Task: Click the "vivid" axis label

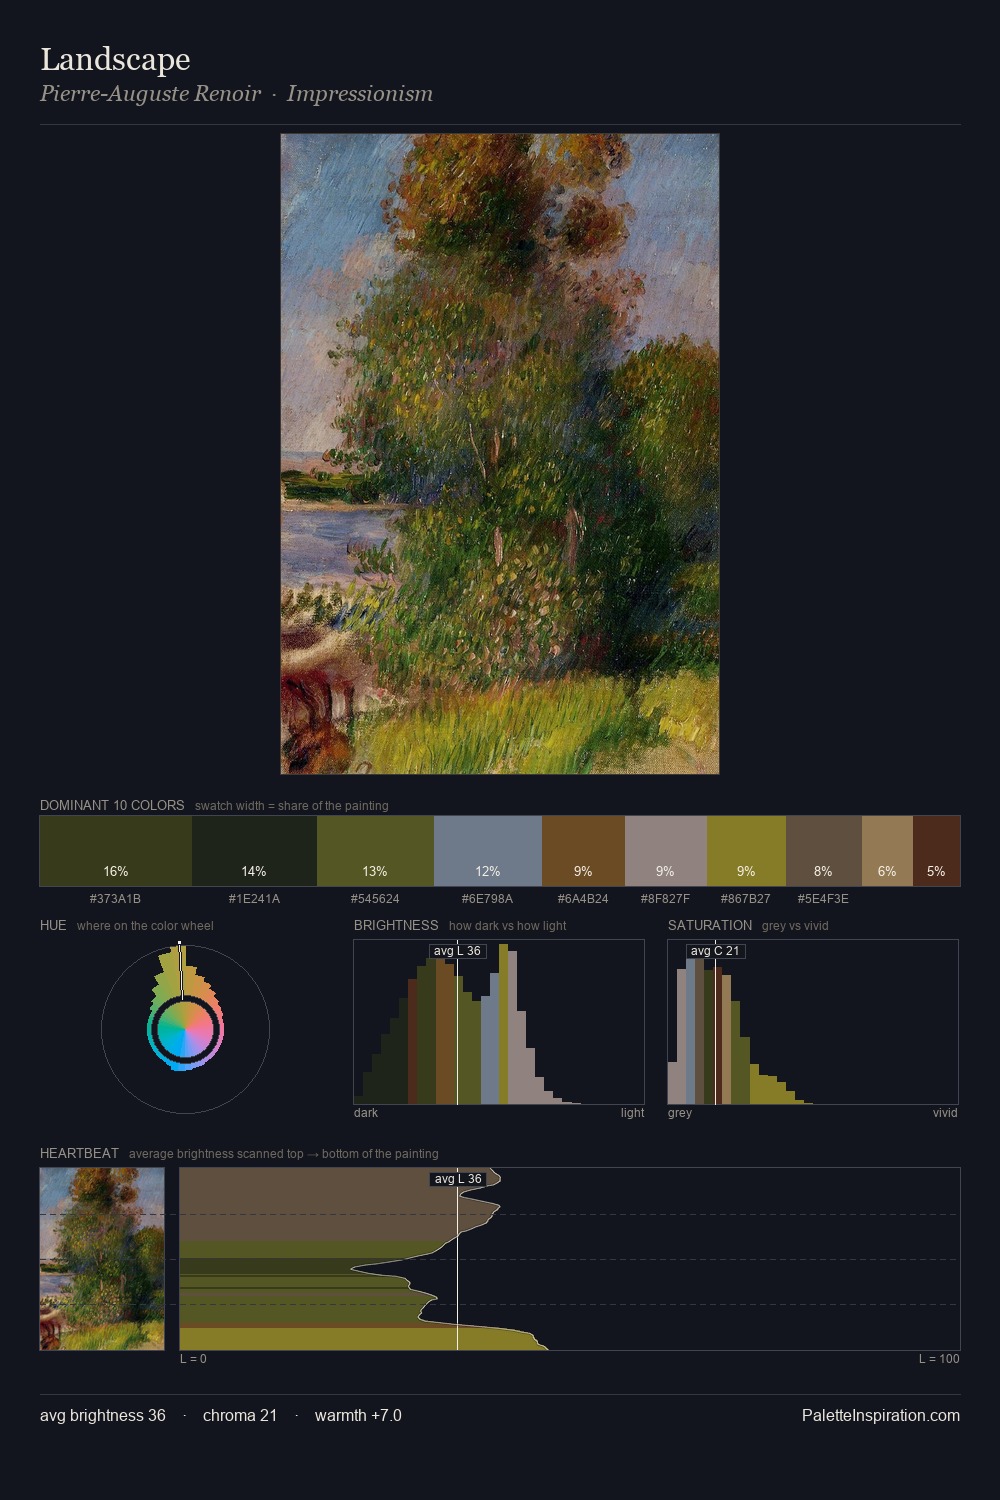Action: (945, 1113)
